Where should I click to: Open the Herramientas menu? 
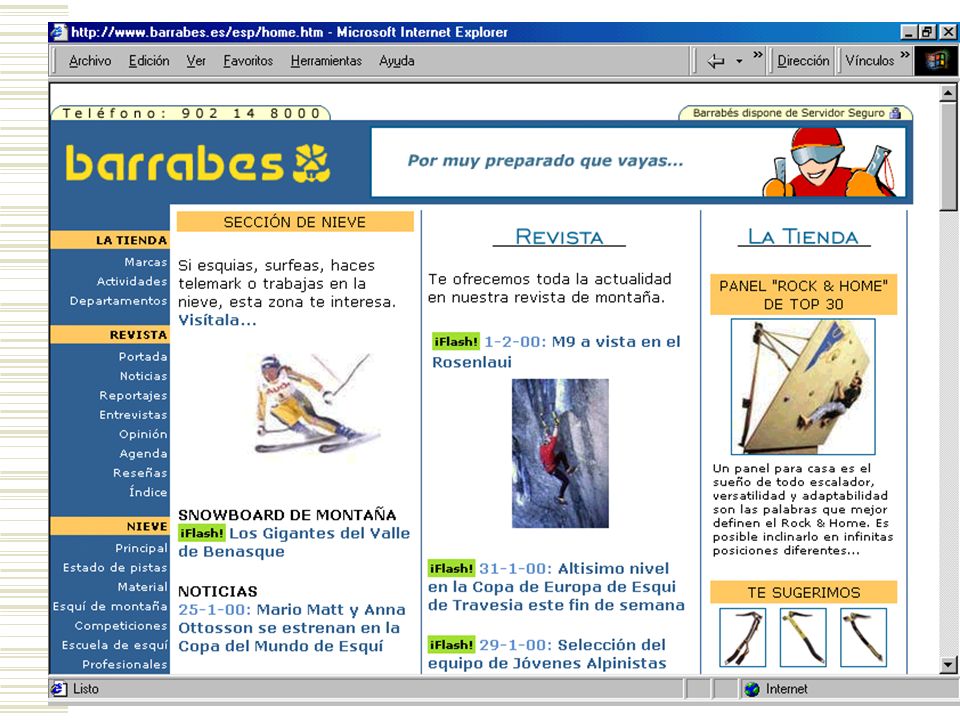click(x=326, y=61)
